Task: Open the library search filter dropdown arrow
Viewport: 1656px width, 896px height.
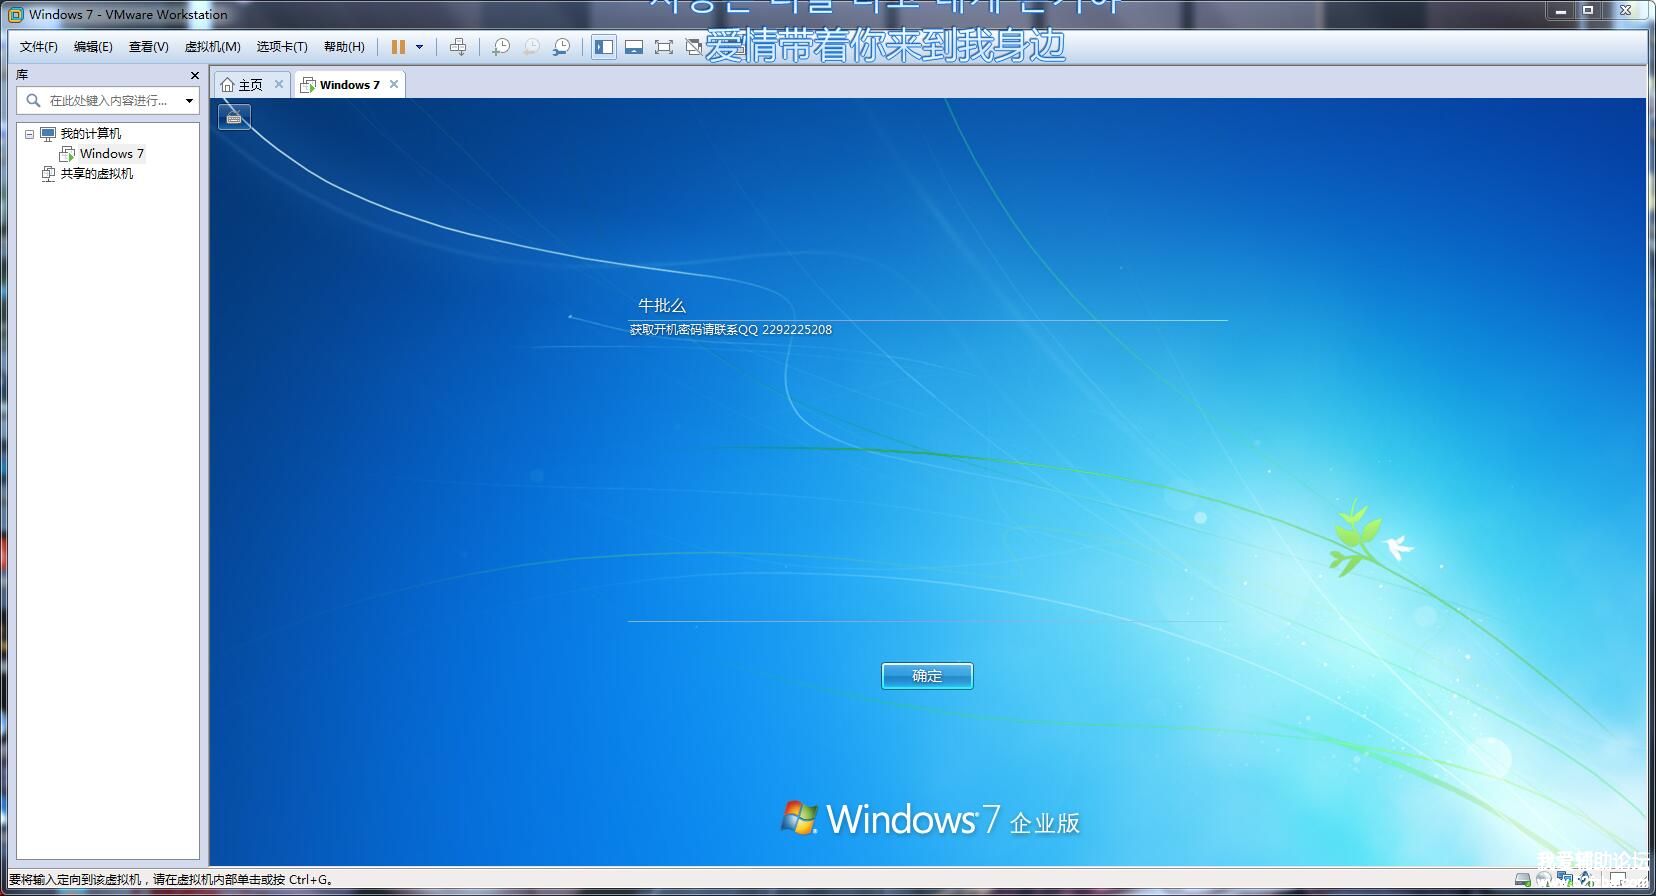Action: pyautogui.click(x=189, y=101)
